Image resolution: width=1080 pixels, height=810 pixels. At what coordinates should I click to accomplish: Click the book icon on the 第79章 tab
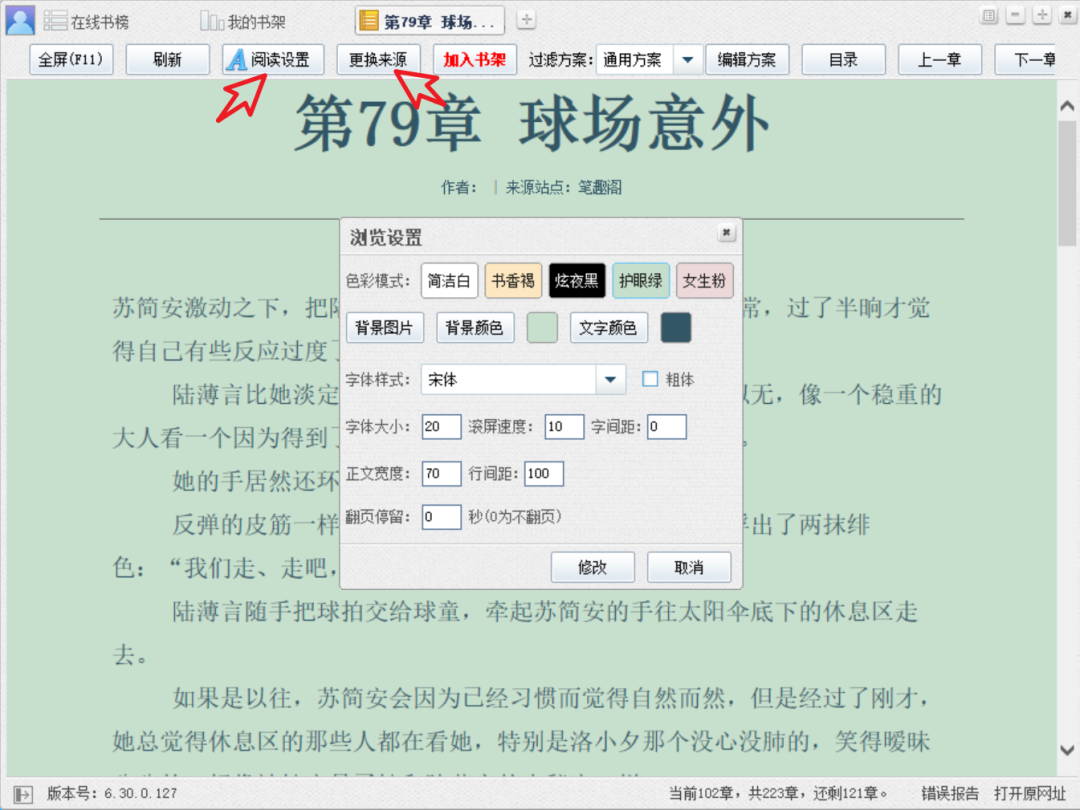tap(370, 20)
